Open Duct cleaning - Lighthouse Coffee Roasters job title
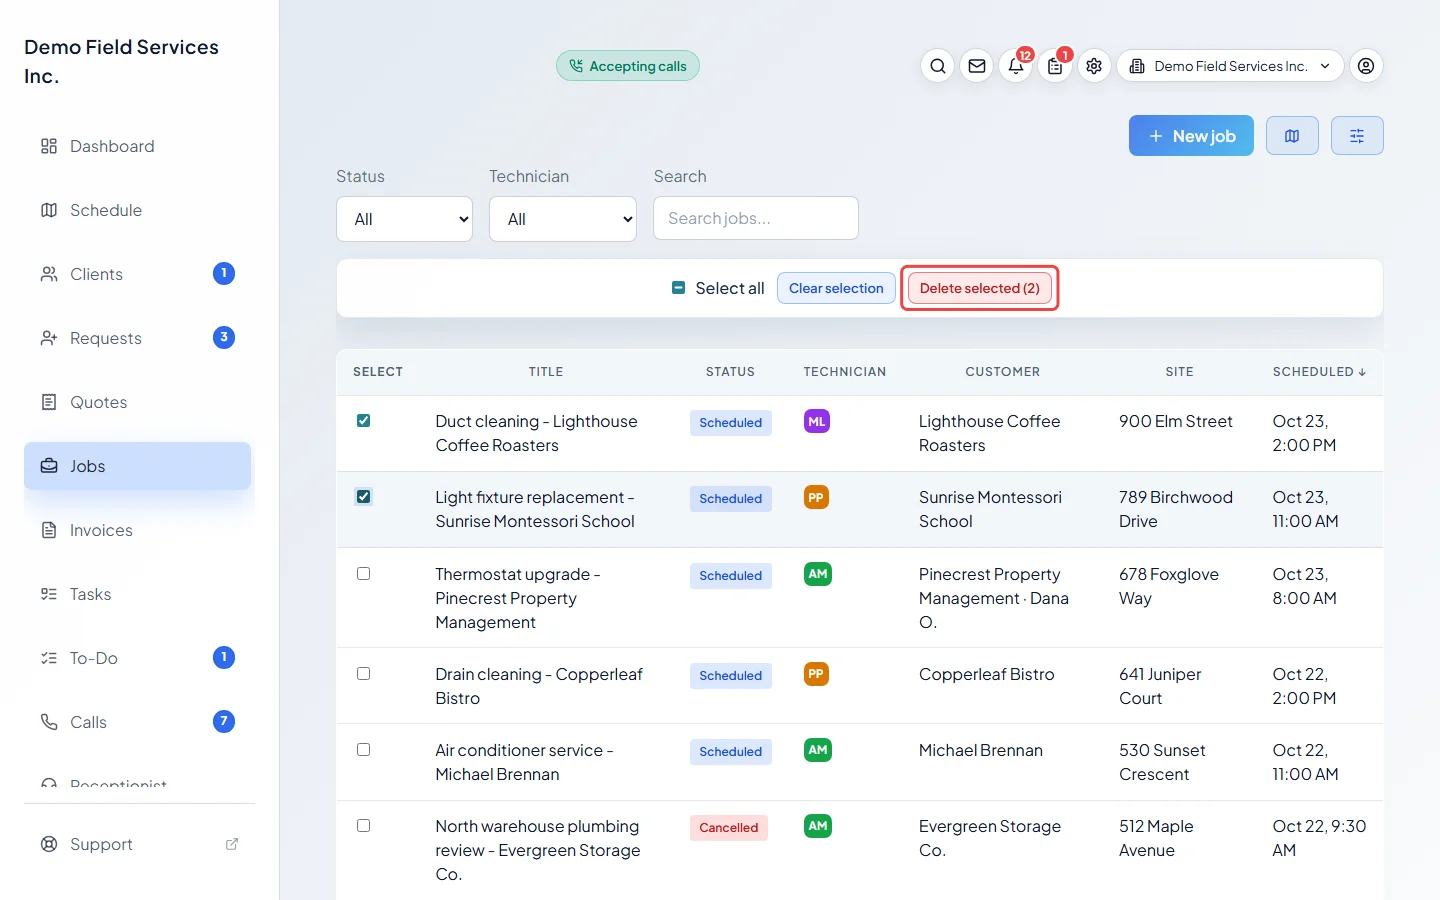The image size is (1440, 900). pyautogui.click(x=536, y=434)
